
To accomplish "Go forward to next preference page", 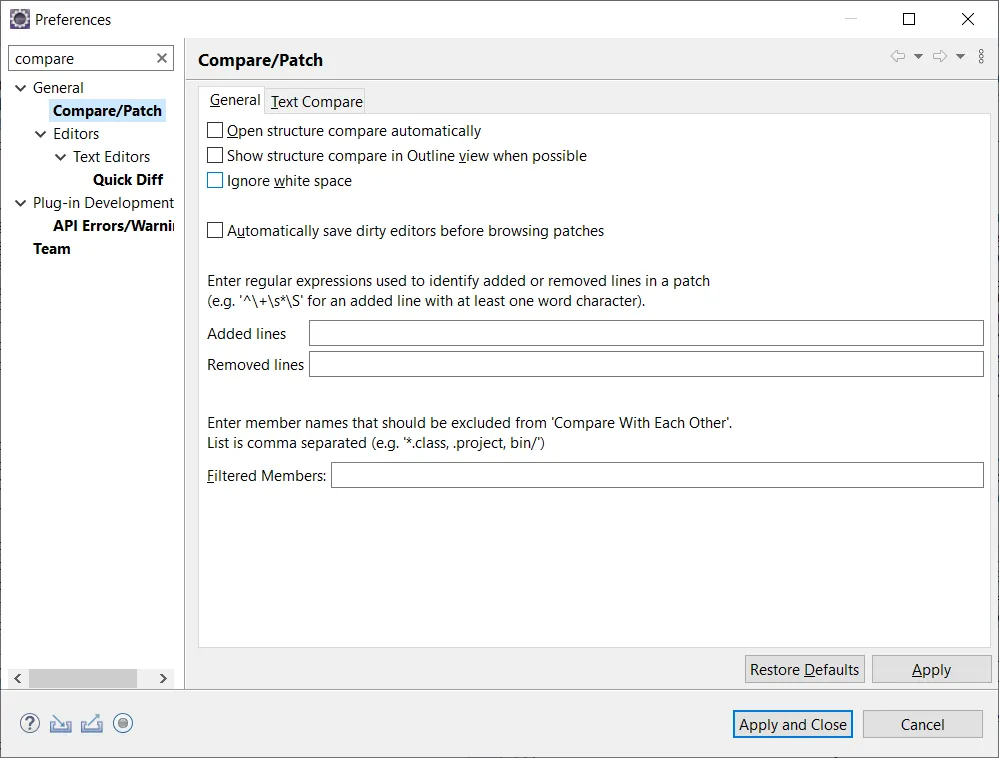I will click(940, 57).
